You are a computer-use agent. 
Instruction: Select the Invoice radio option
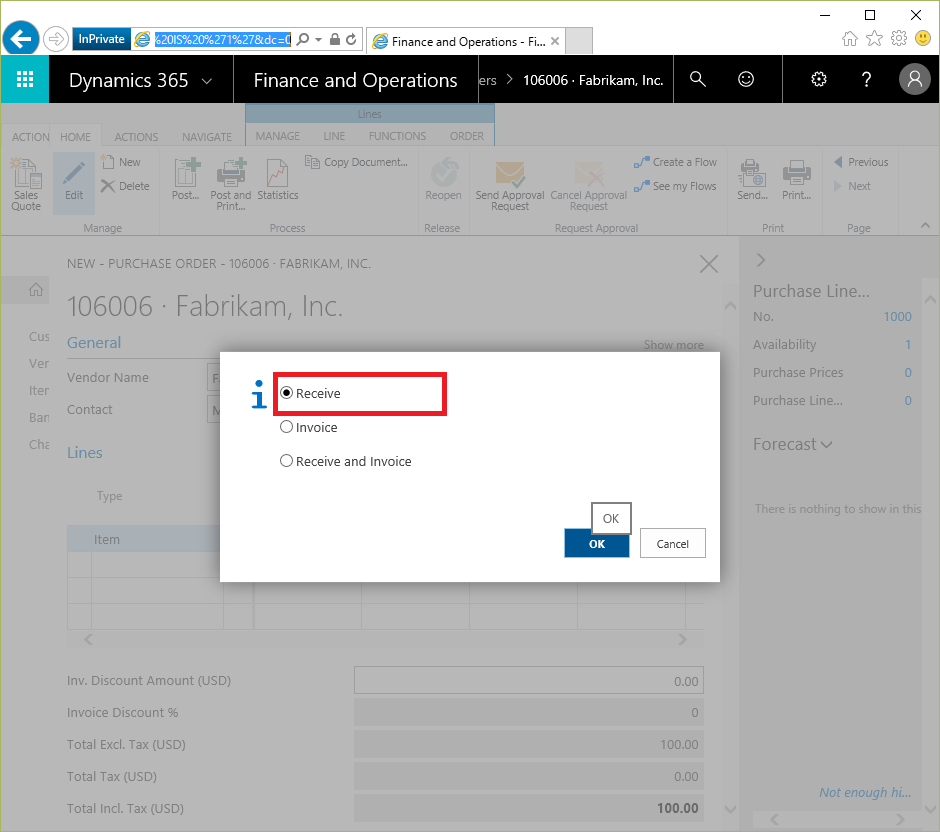pyautogui.click(x=287, y=427)
